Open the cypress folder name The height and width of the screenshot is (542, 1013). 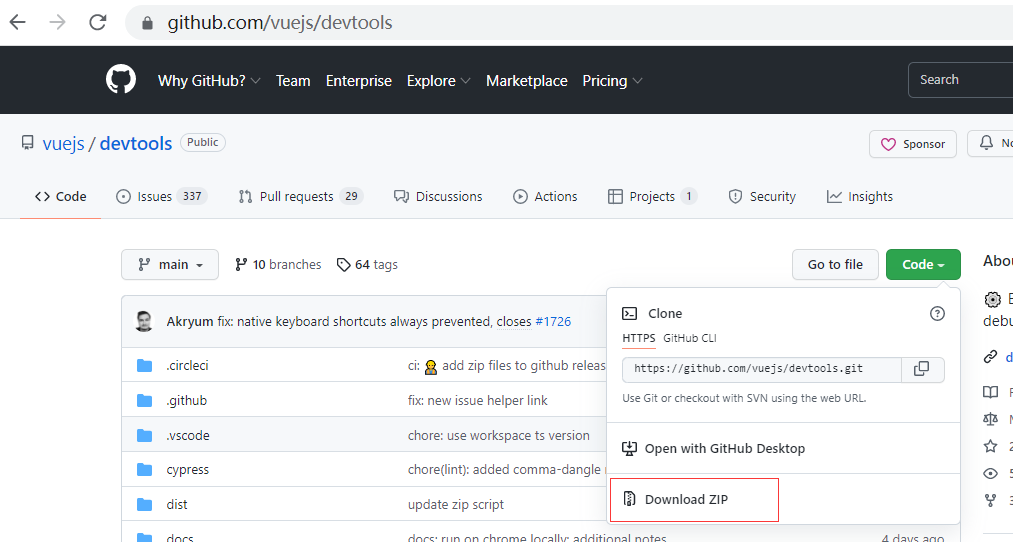coord(187,470)
